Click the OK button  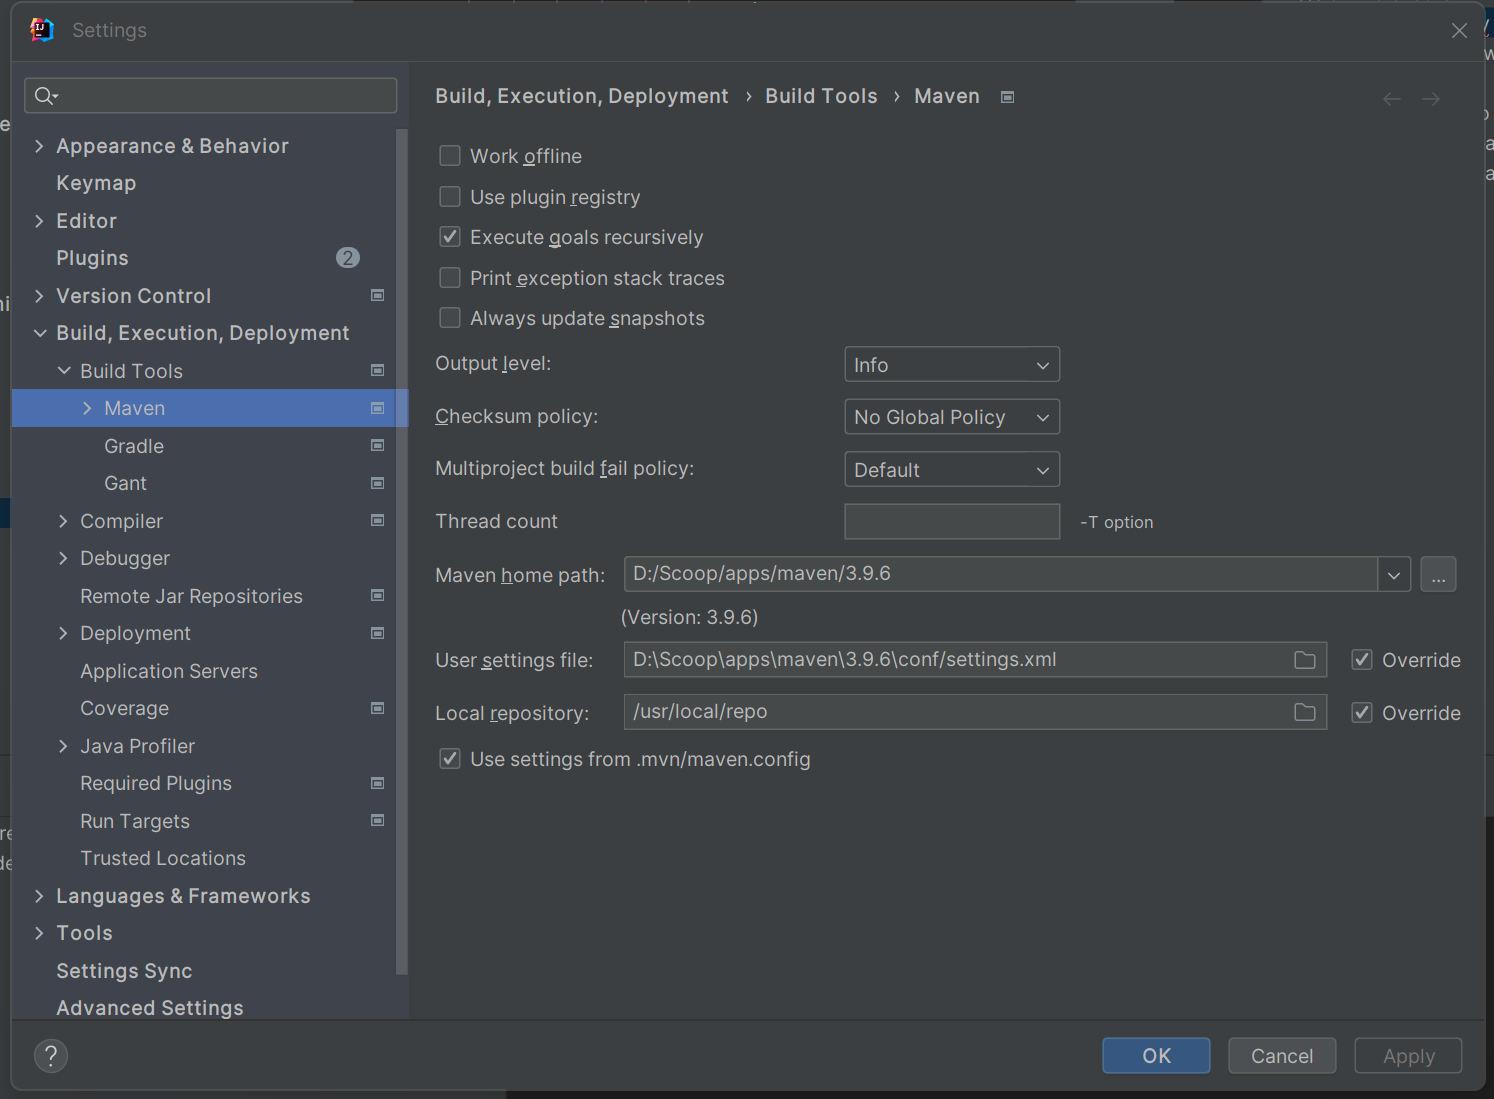[1156, 1056]
